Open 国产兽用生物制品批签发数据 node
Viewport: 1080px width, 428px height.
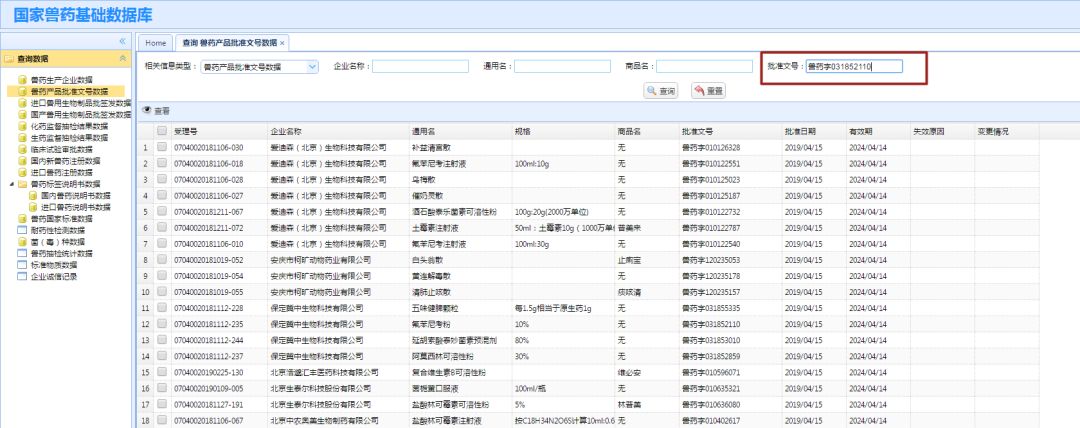(81, 114)
